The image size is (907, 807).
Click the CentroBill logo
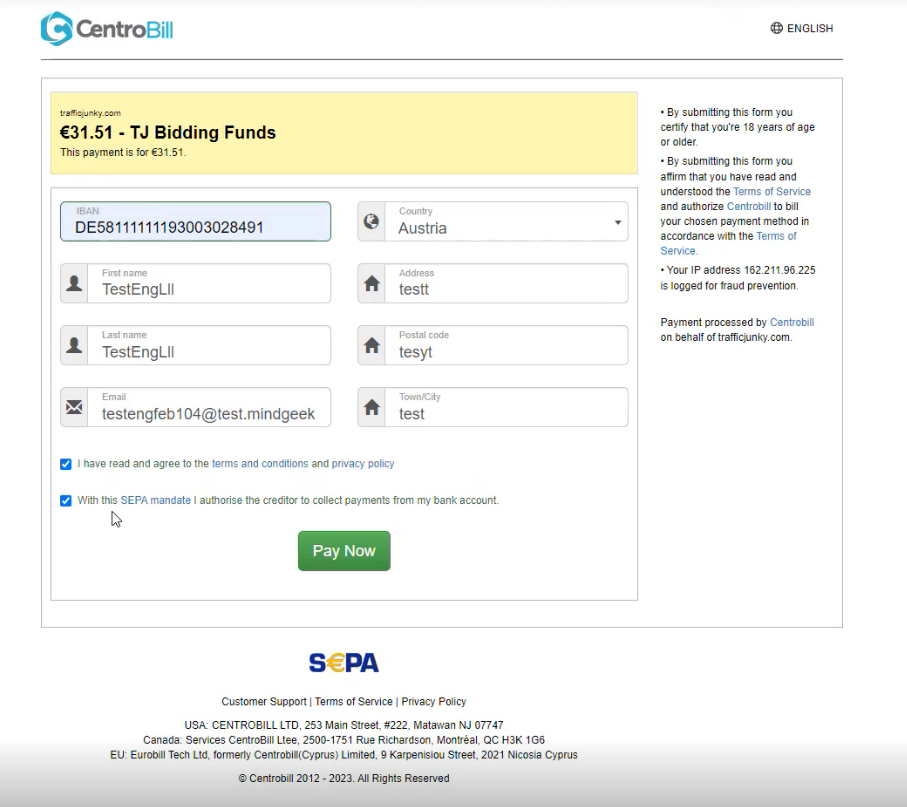[107, 28]
